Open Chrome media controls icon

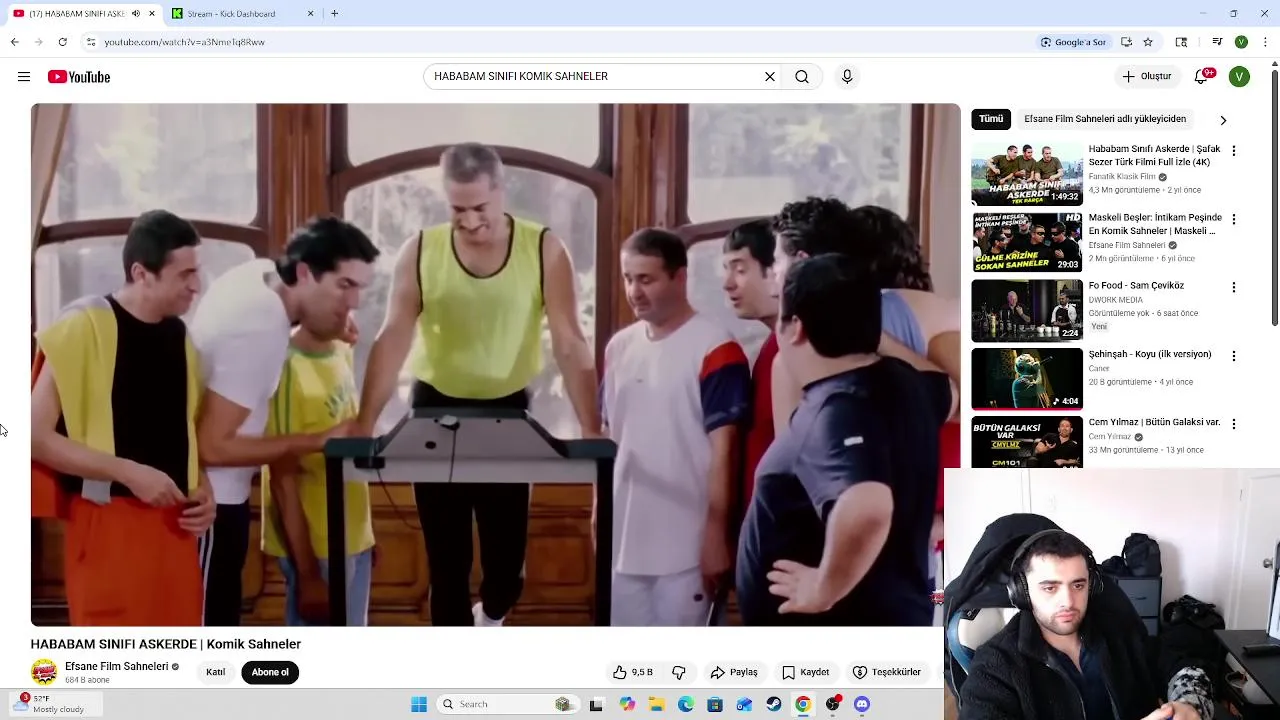pos(1217,42)
